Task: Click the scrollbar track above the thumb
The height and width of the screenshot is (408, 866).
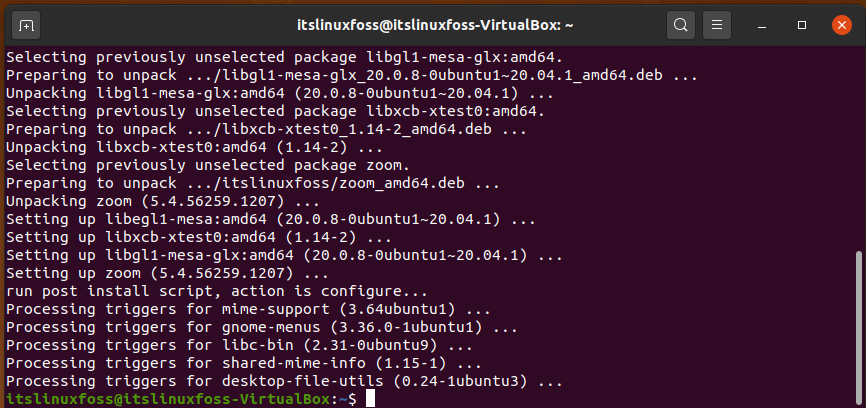Action: [x=858, y=149]
